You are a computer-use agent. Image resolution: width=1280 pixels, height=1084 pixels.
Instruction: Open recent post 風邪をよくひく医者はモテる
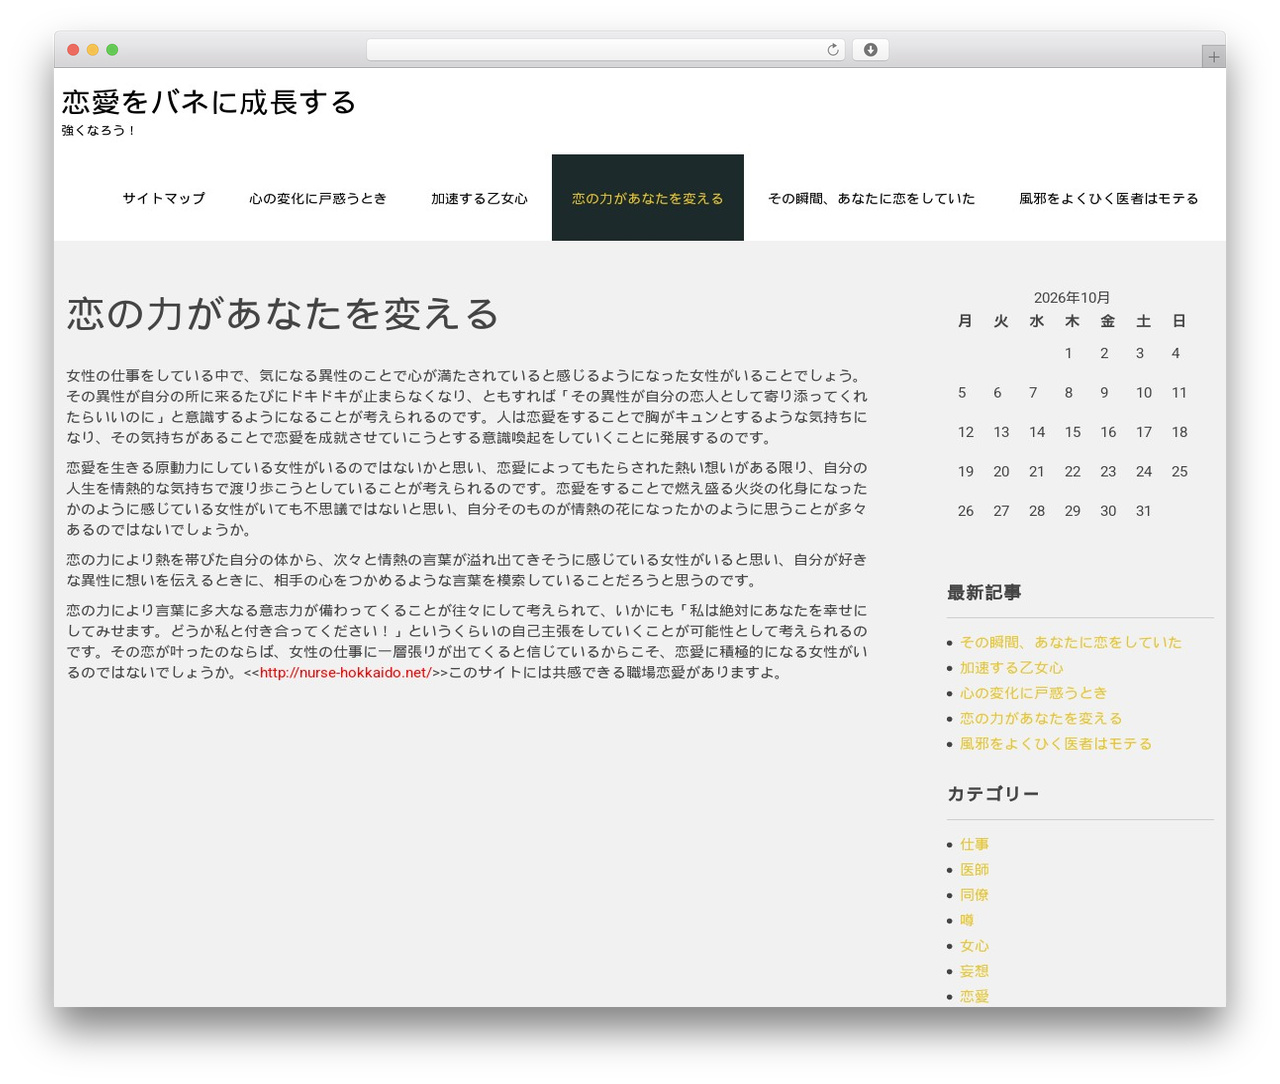(1056, 743)
